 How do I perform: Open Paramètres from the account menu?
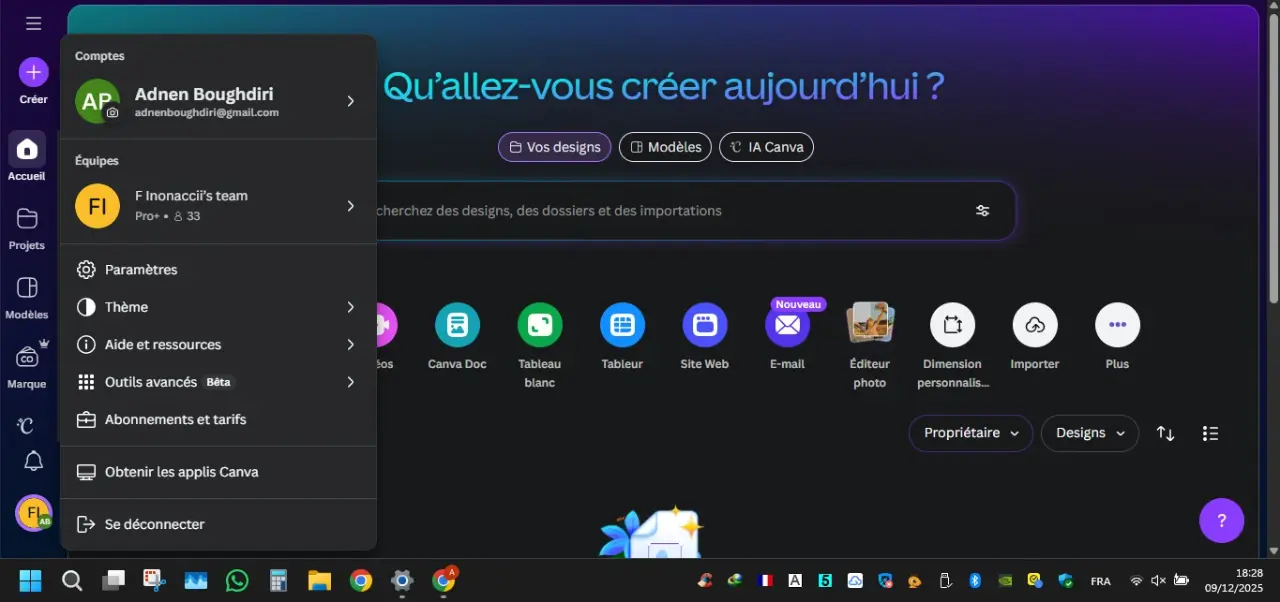click(218, 270)
